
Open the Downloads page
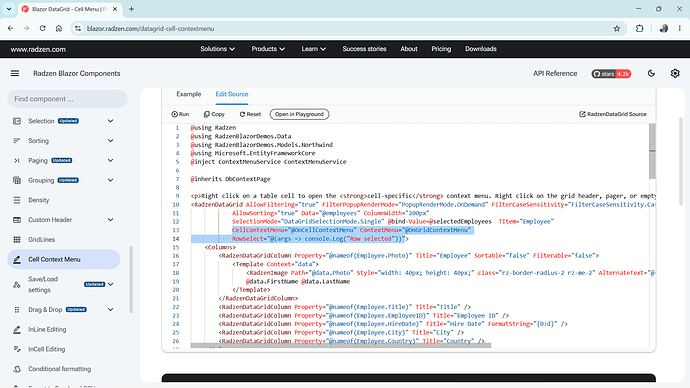(x=481, y=49)
